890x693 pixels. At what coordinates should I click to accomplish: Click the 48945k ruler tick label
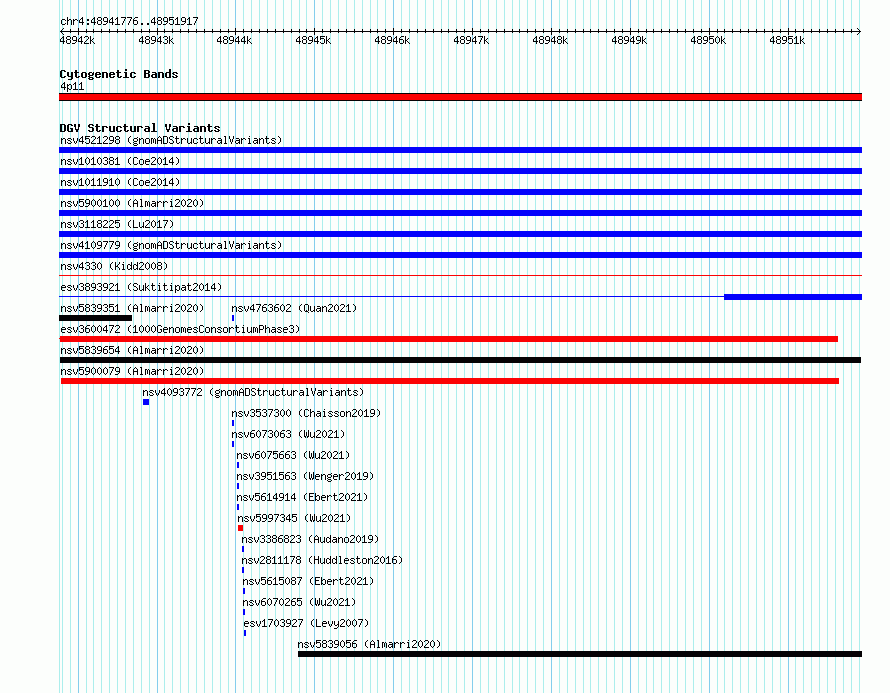(x=313, y=40)
